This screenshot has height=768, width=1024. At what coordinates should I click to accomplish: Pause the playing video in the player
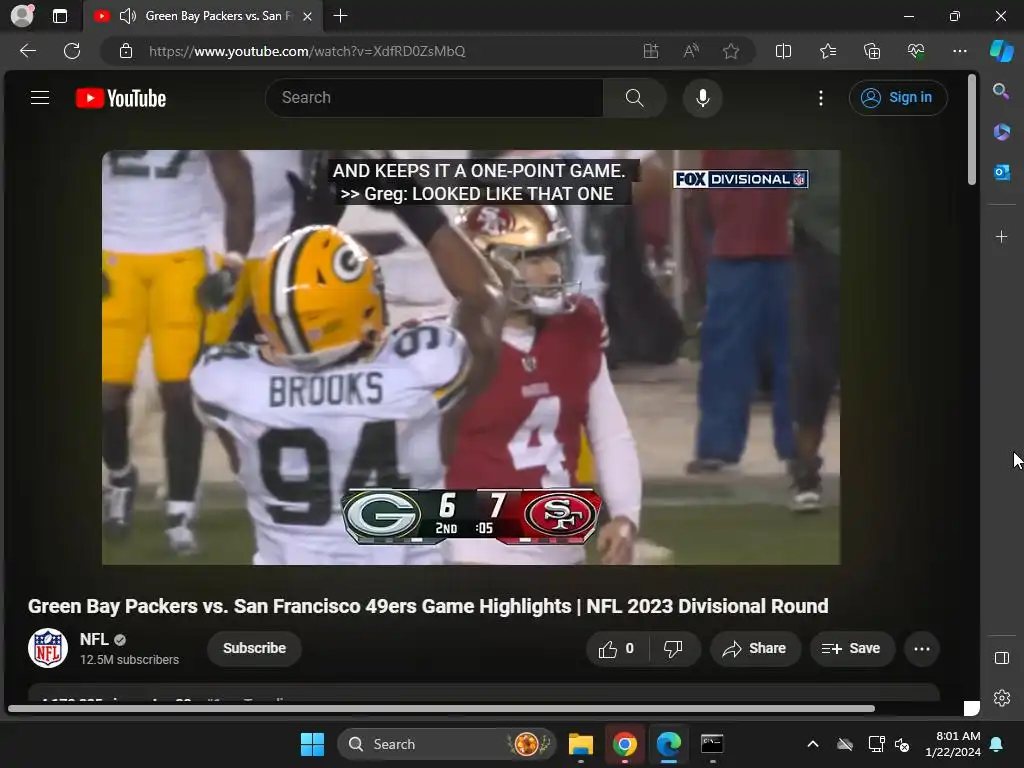[x=471, y=357]
